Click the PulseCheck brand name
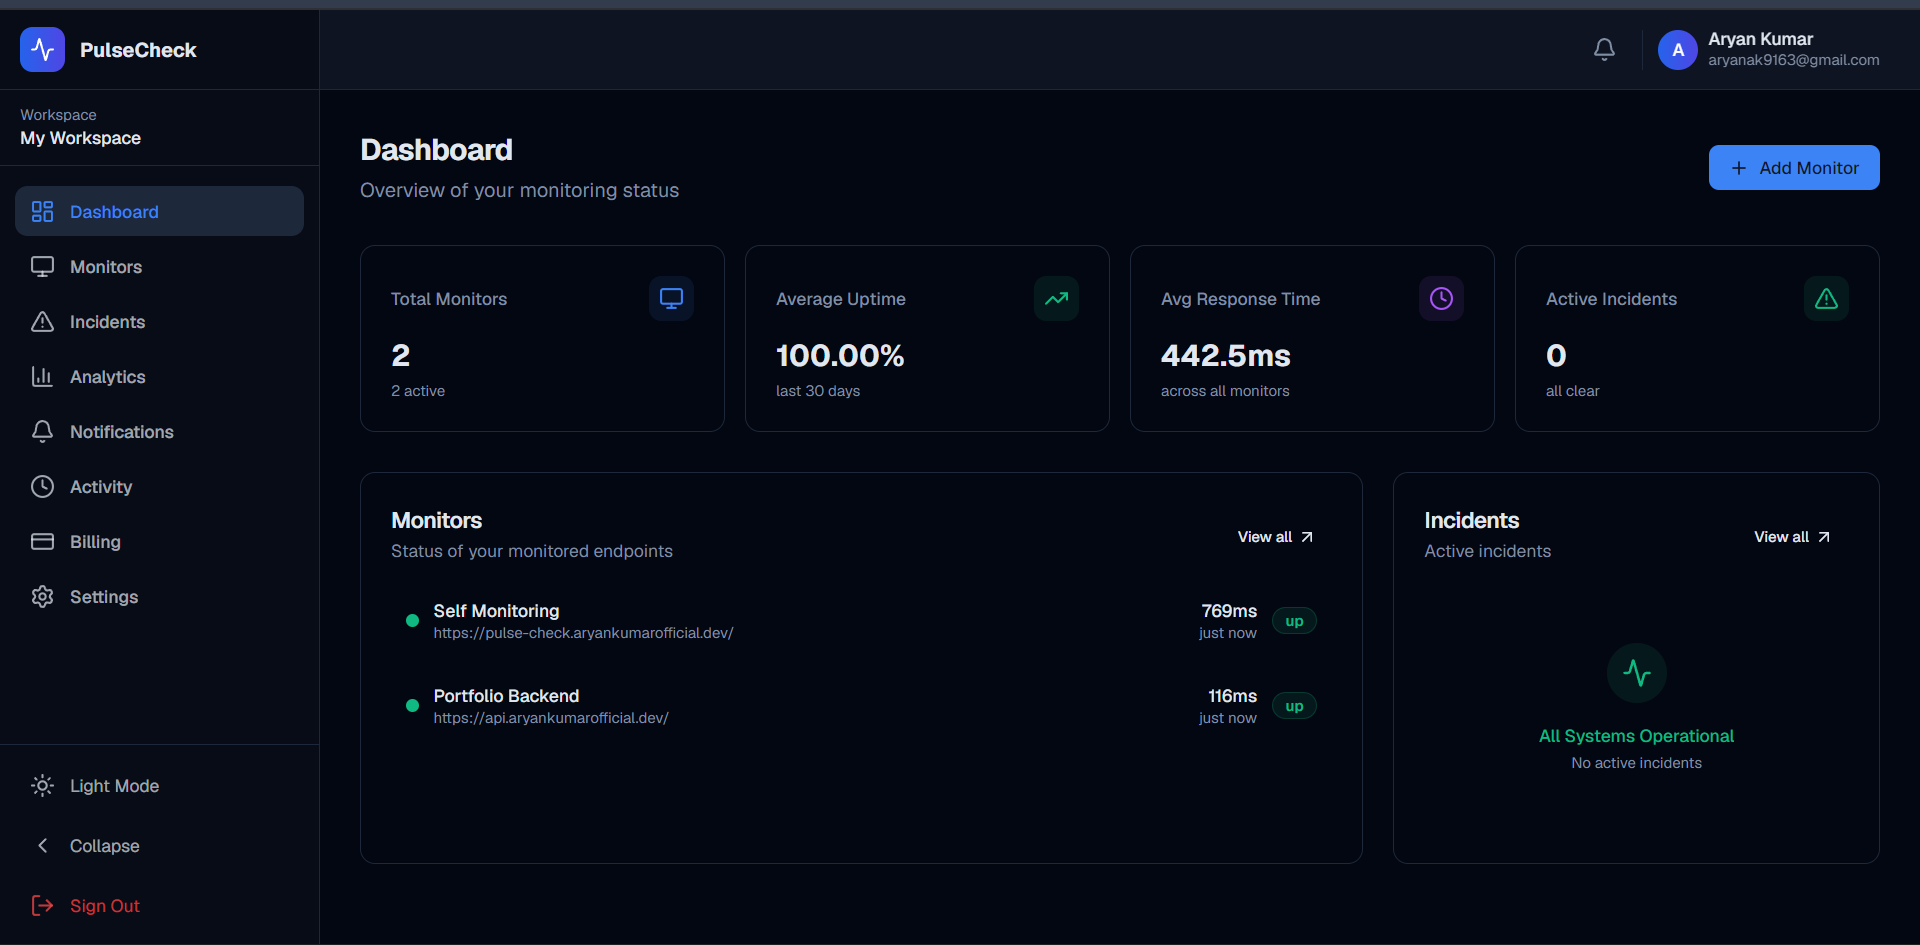The image size is (1920, 945). (x=138, y=50)
